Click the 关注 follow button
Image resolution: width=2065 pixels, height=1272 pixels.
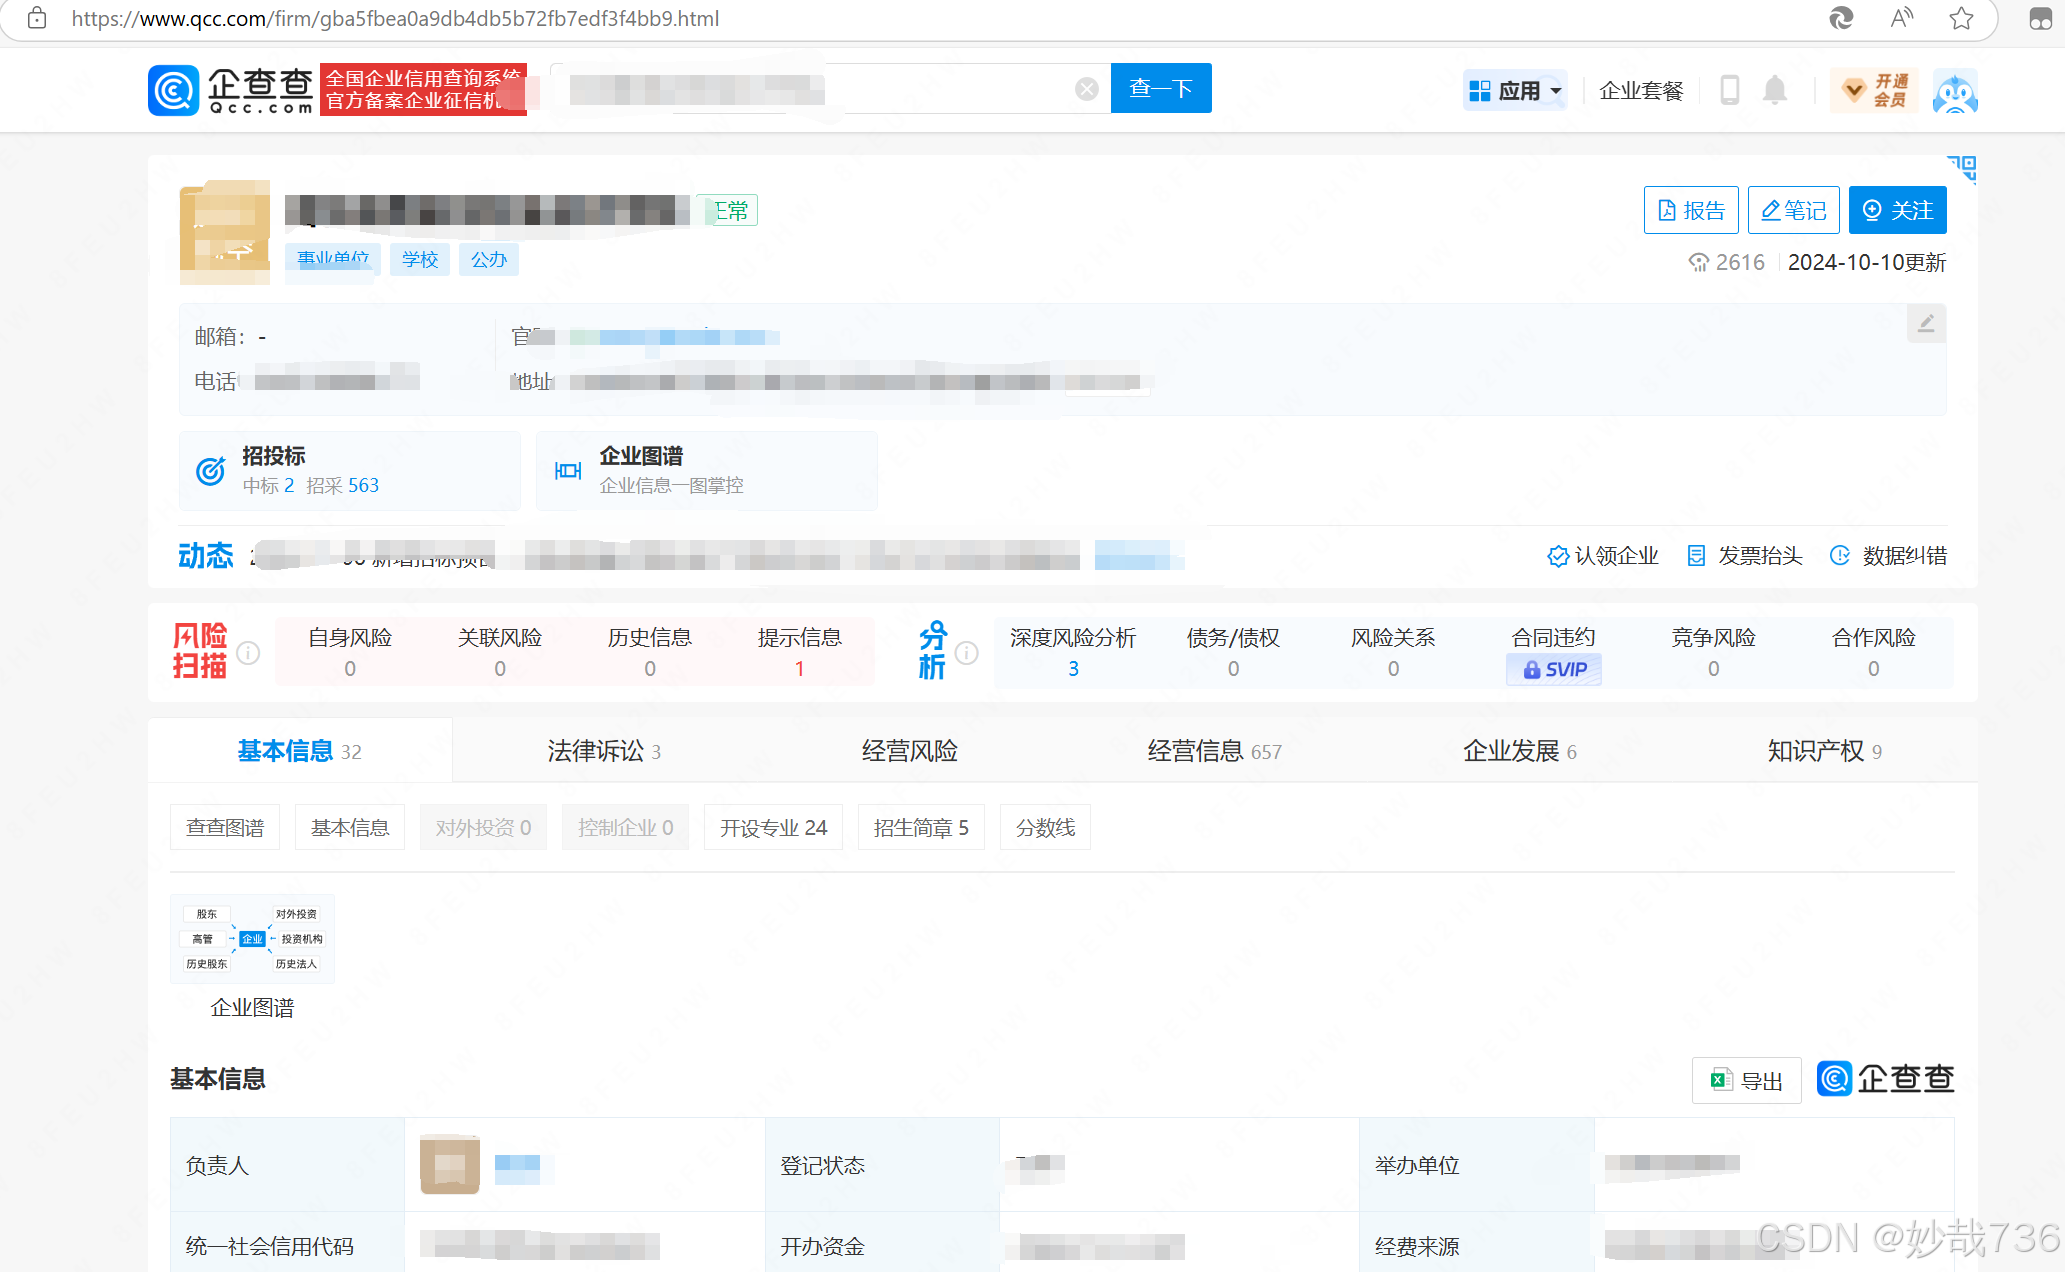pos(1897,210)
